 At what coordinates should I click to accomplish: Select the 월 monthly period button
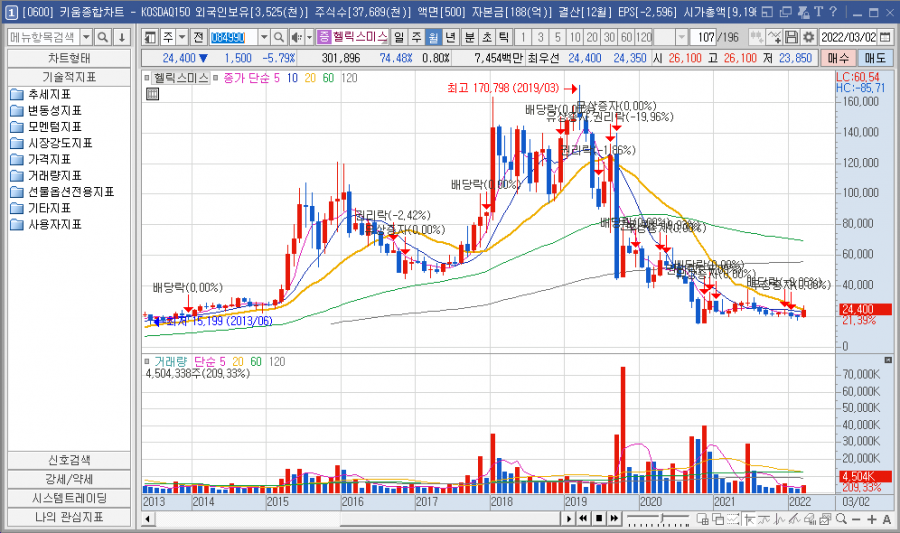(433, 37)
